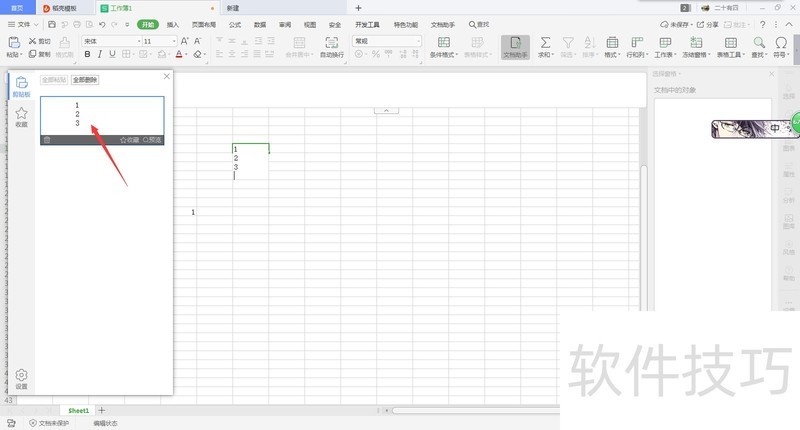Toggle Bold formatting
Viewport: 800px width, 430px height.
(x=87, y=54)
